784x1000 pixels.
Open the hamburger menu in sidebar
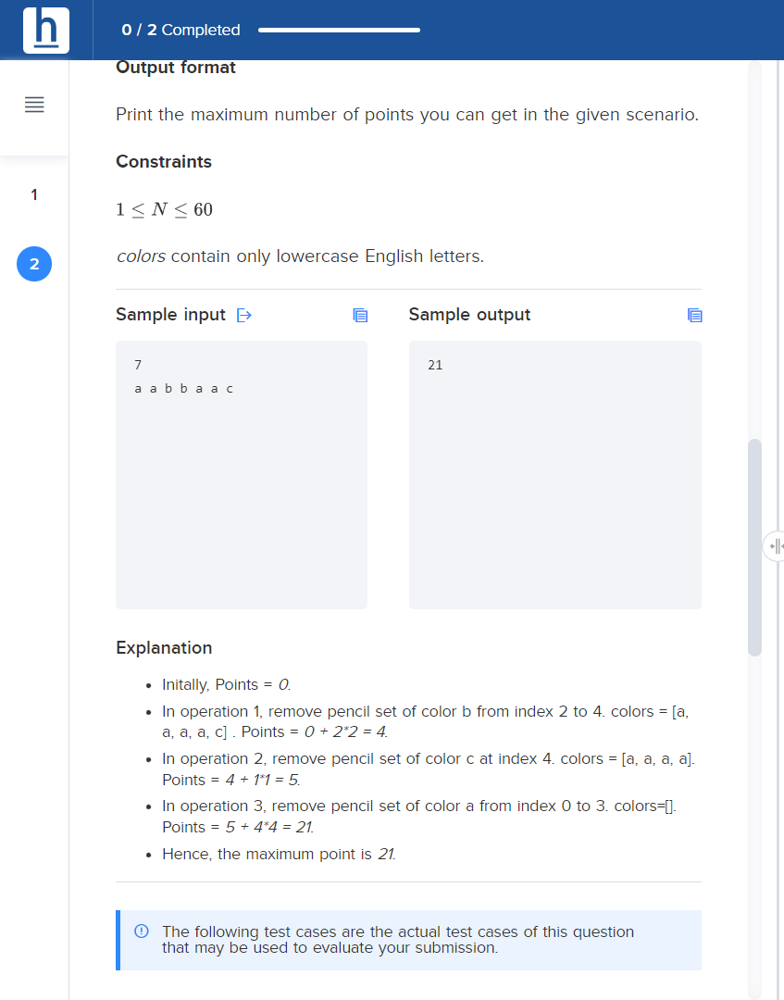click(x=34, y=105)
